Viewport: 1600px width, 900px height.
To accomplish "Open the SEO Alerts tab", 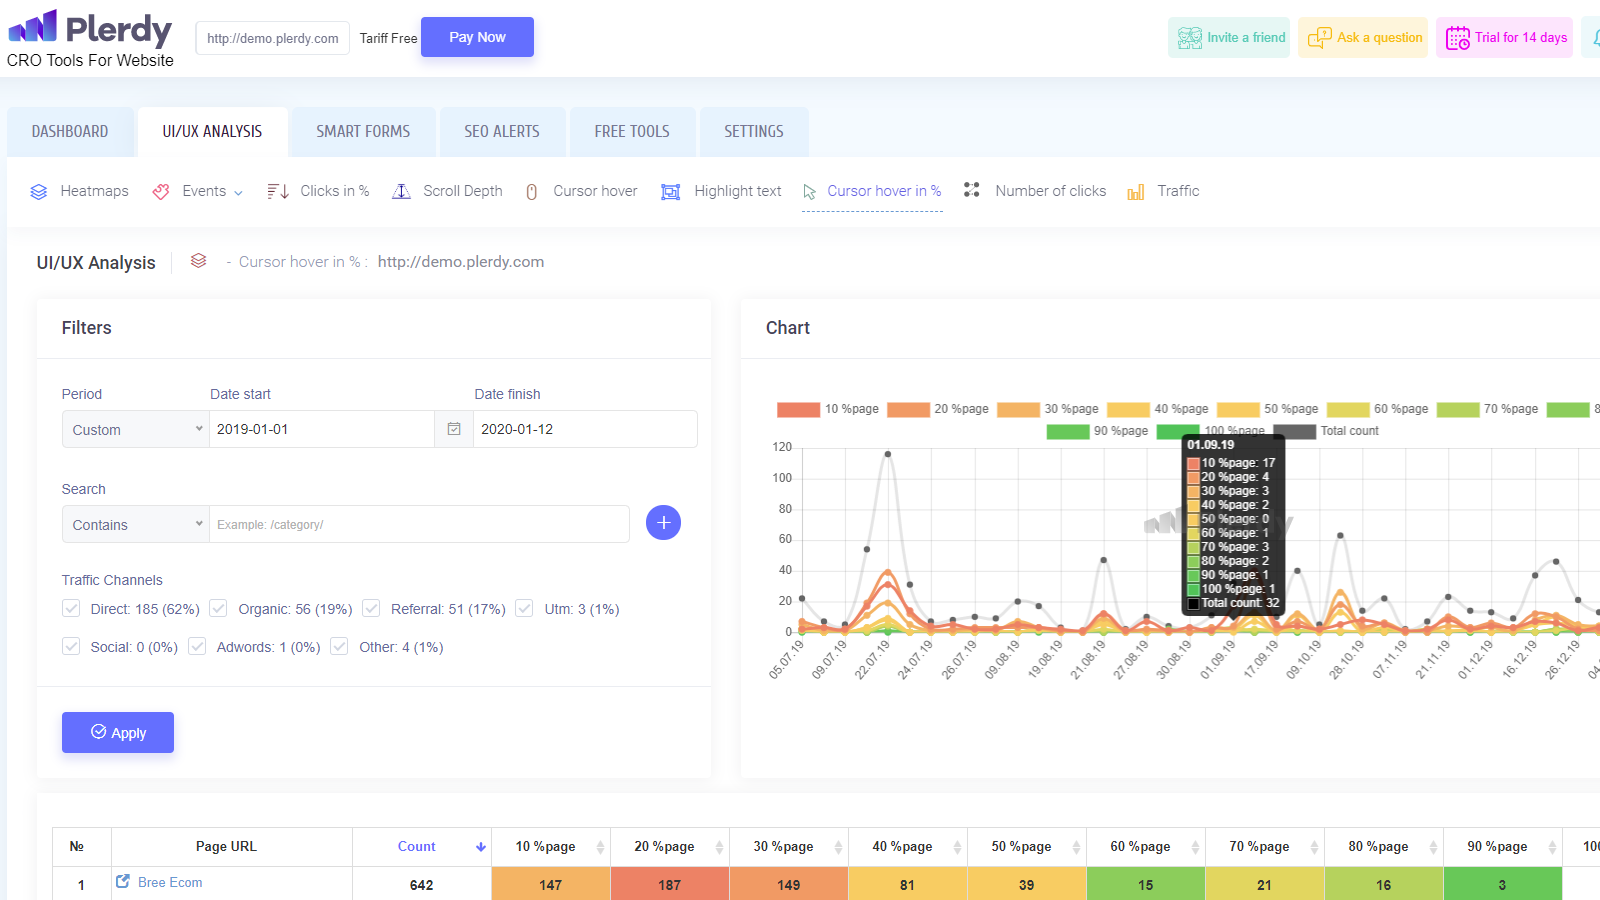I will (501, 132).
